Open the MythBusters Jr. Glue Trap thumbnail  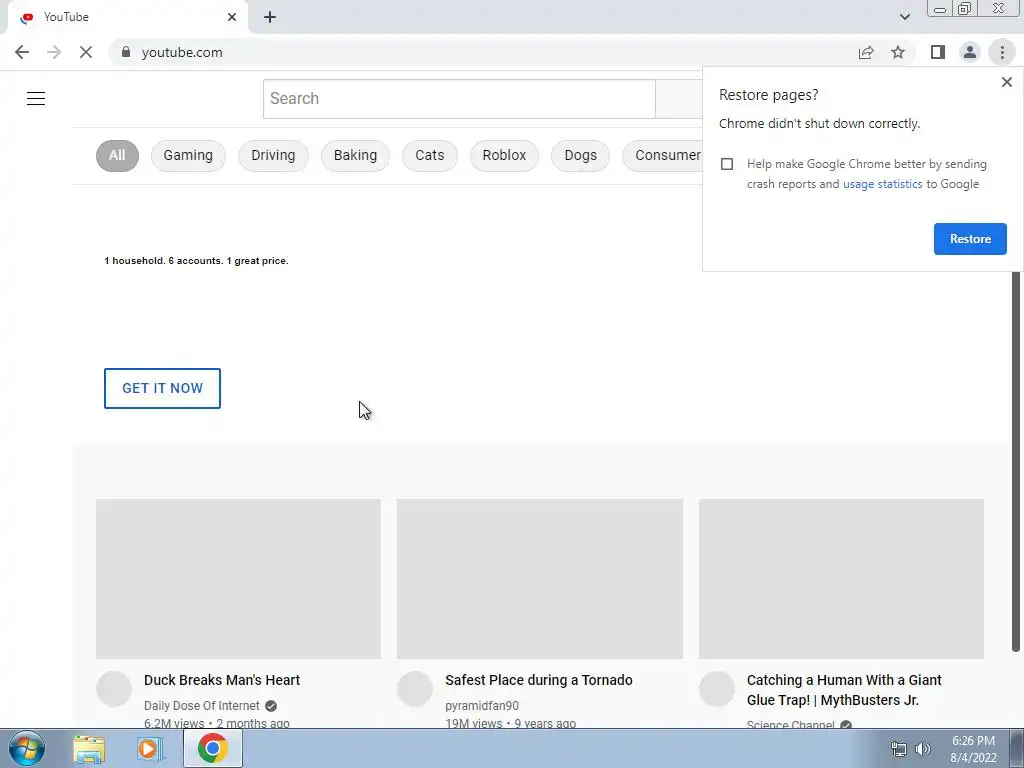pos(841,579)
